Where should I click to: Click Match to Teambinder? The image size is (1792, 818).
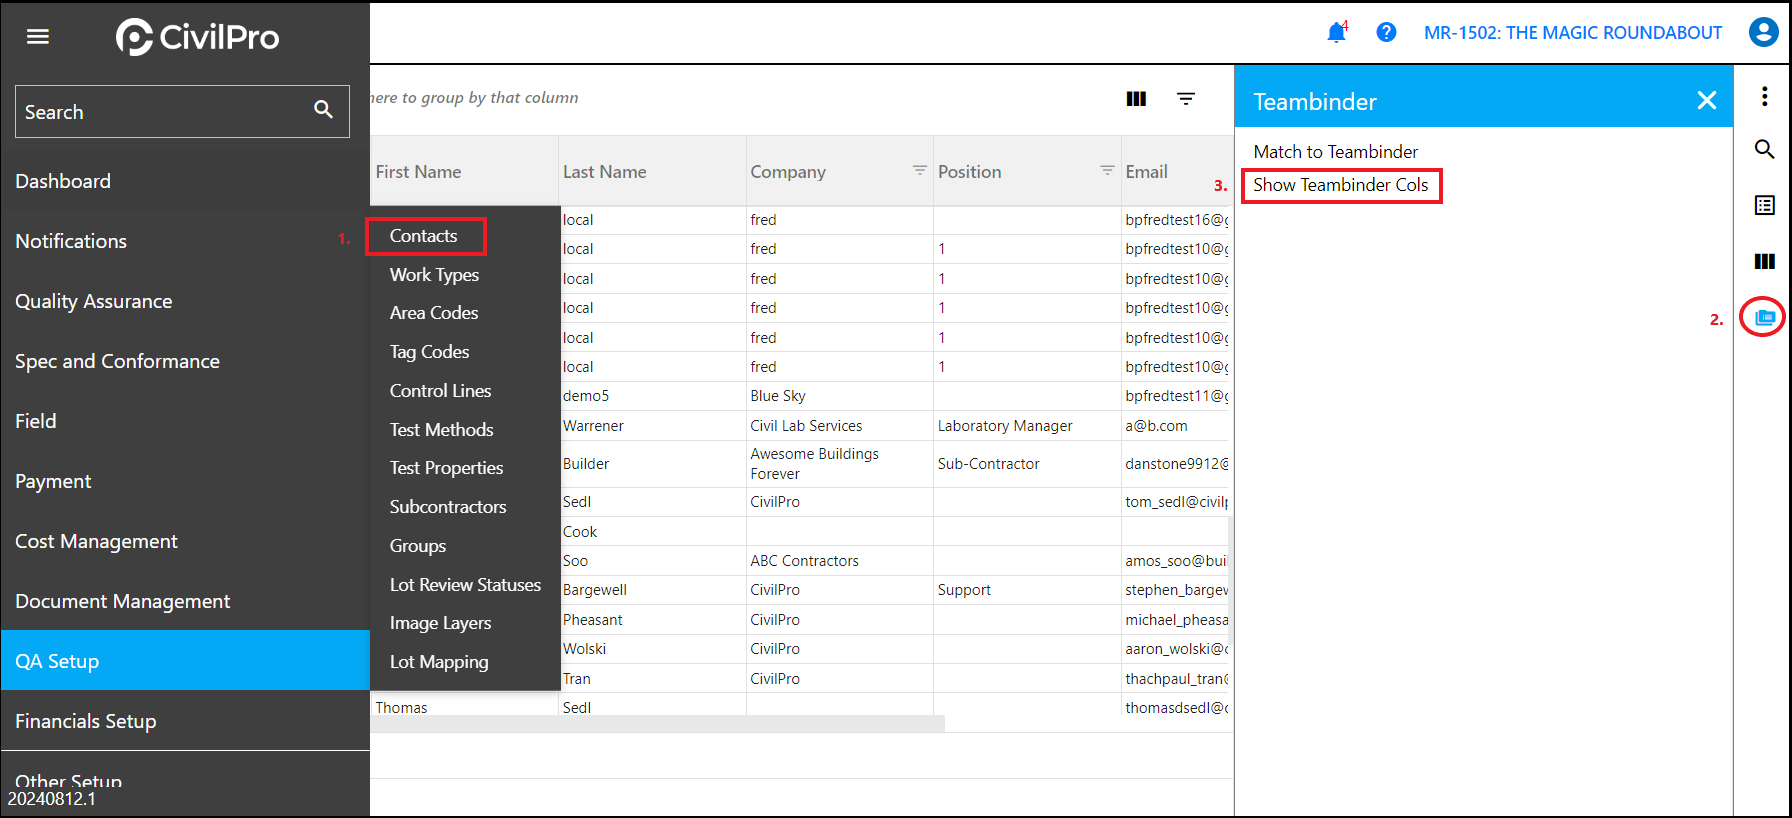[1335, 152]
